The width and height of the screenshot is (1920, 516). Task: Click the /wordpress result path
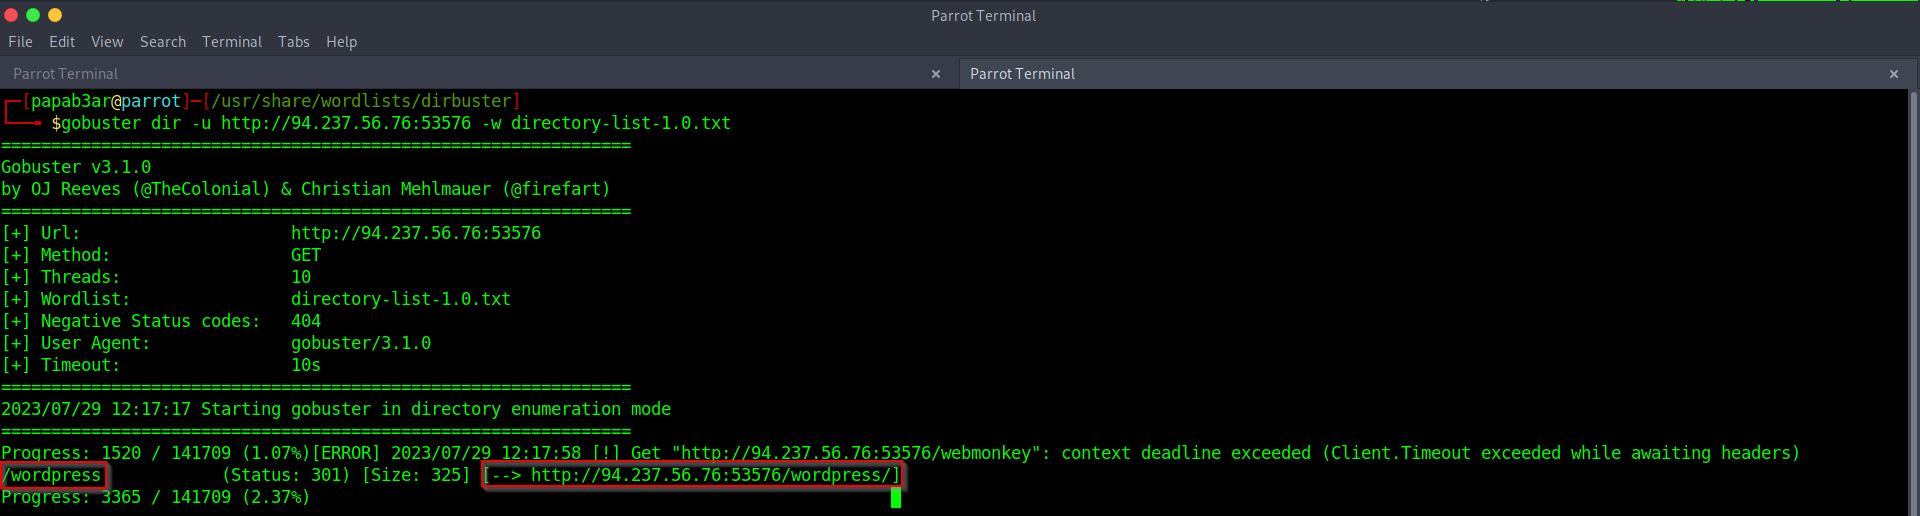click(x=54, y=475)
